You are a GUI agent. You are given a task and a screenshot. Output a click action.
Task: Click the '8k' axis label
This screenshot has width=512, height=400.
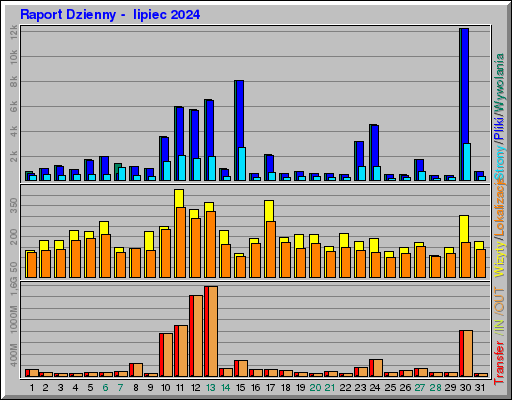(x=13, y=82)
